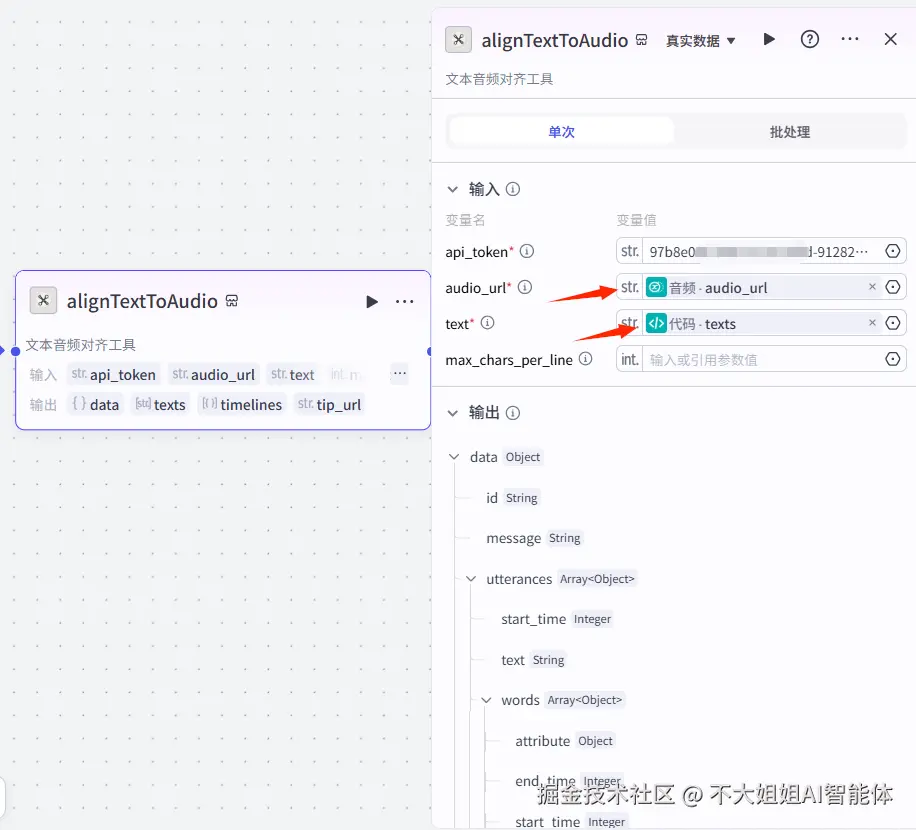Click the texts output chip on node
Screen dimensions: 916x830
coord(160,405)
